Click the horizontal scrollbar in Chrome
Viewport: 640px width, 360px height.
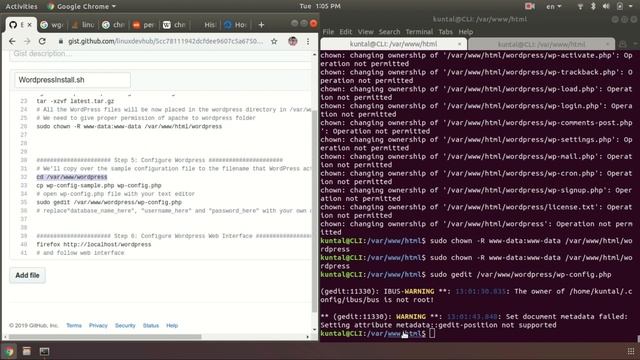[x=105, y=337]
